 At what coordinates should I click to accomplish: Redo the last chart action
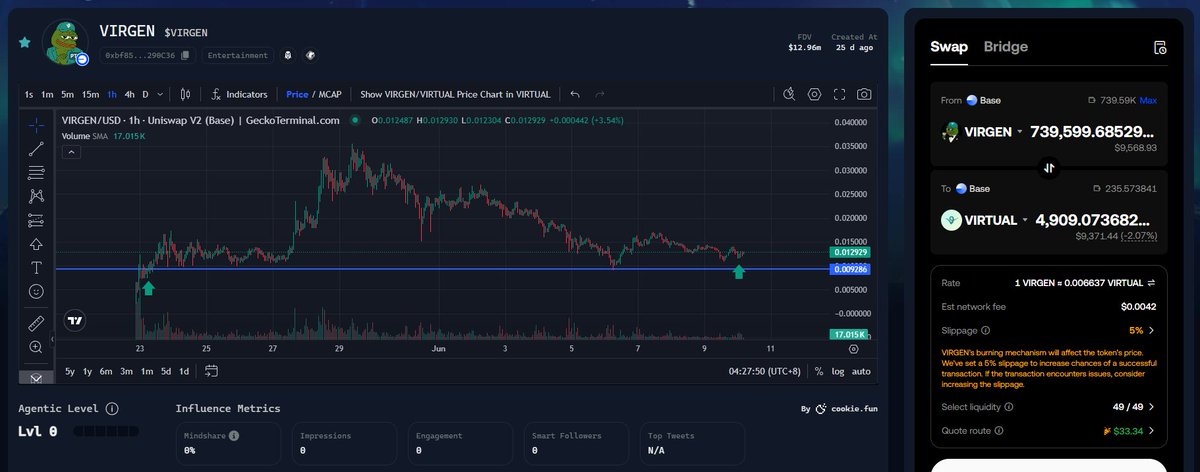[600, 94]
